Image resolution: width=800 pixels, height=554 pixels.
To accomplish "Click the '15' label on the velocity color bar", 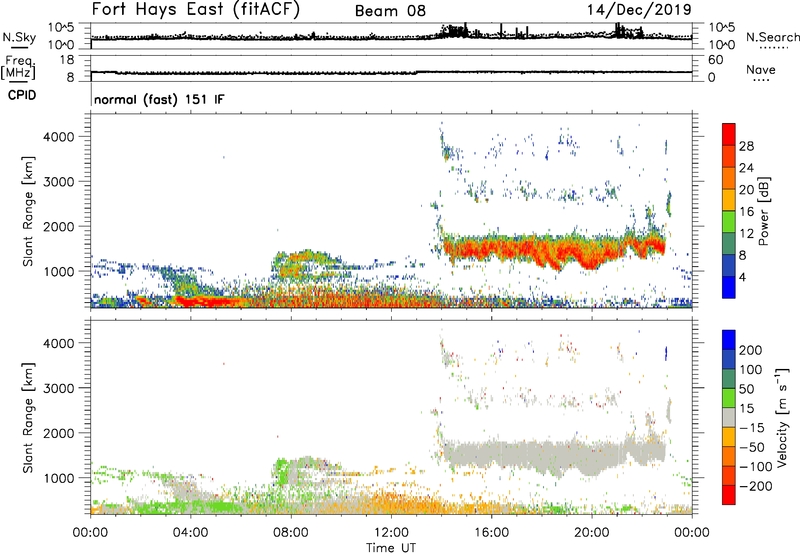I will pyautogui.click(x=746, y=409).
